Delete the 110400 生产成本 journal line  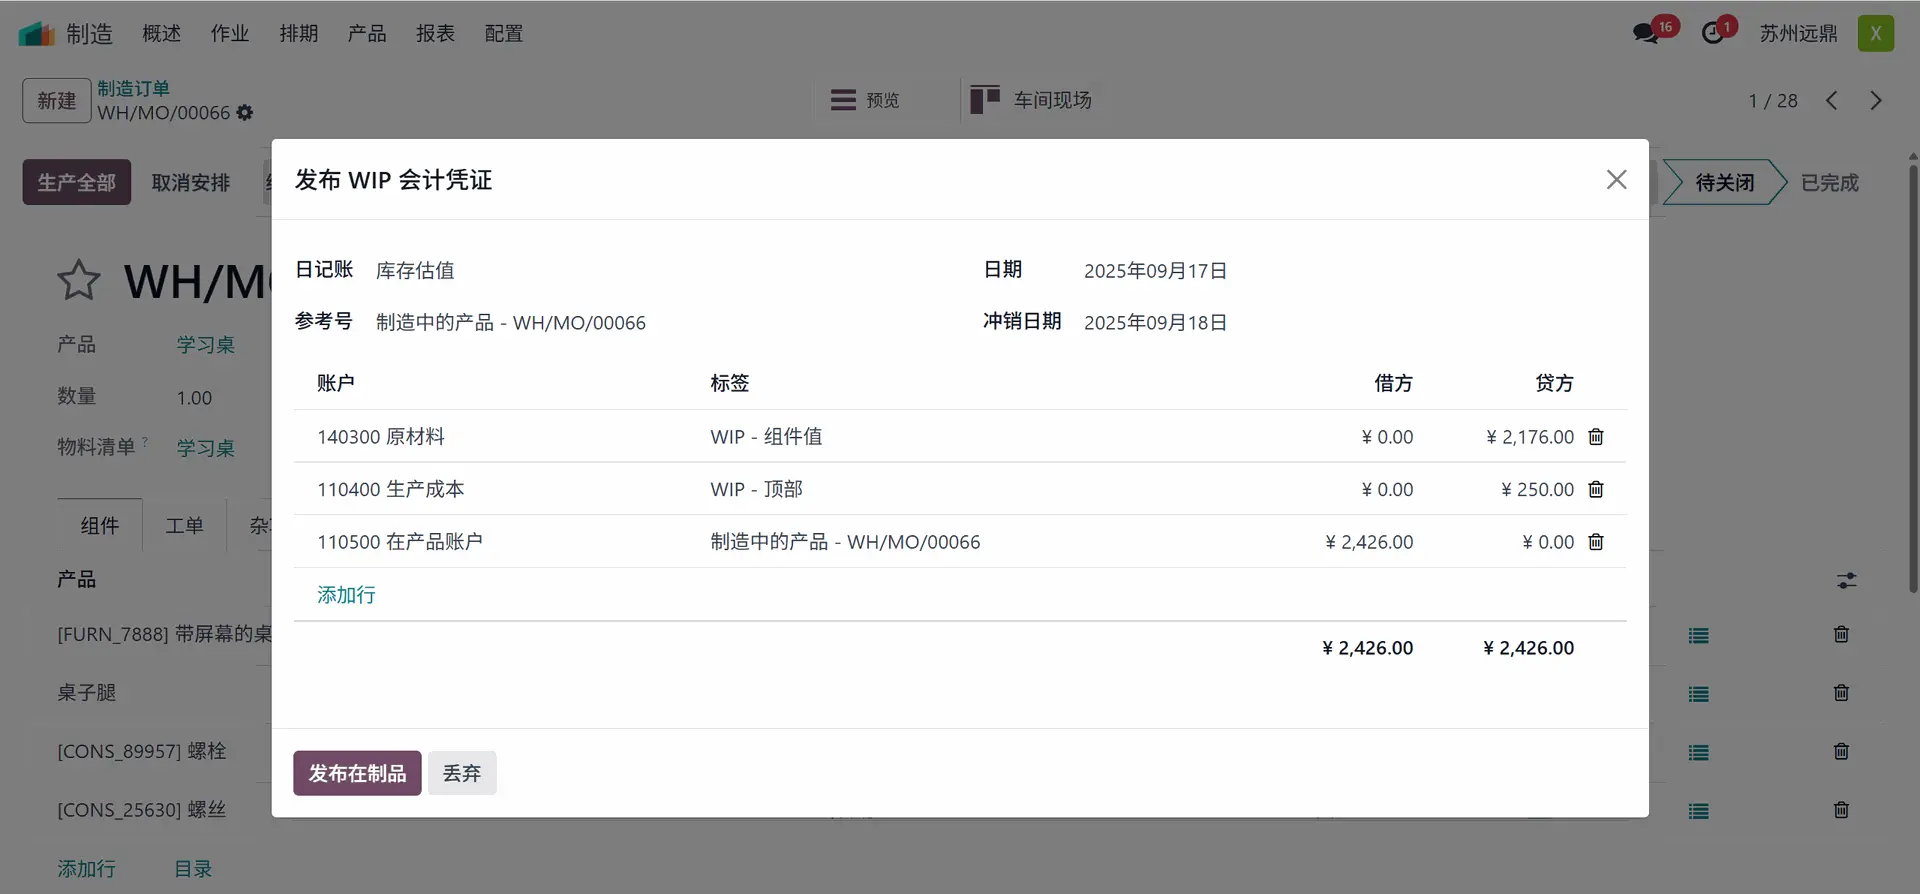pos(1596,489)
